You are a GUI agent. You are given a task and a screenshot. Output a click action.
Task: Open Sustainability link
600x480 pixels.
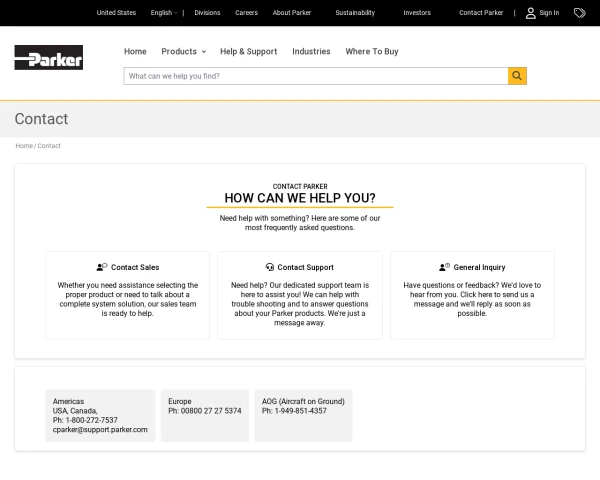355,13
